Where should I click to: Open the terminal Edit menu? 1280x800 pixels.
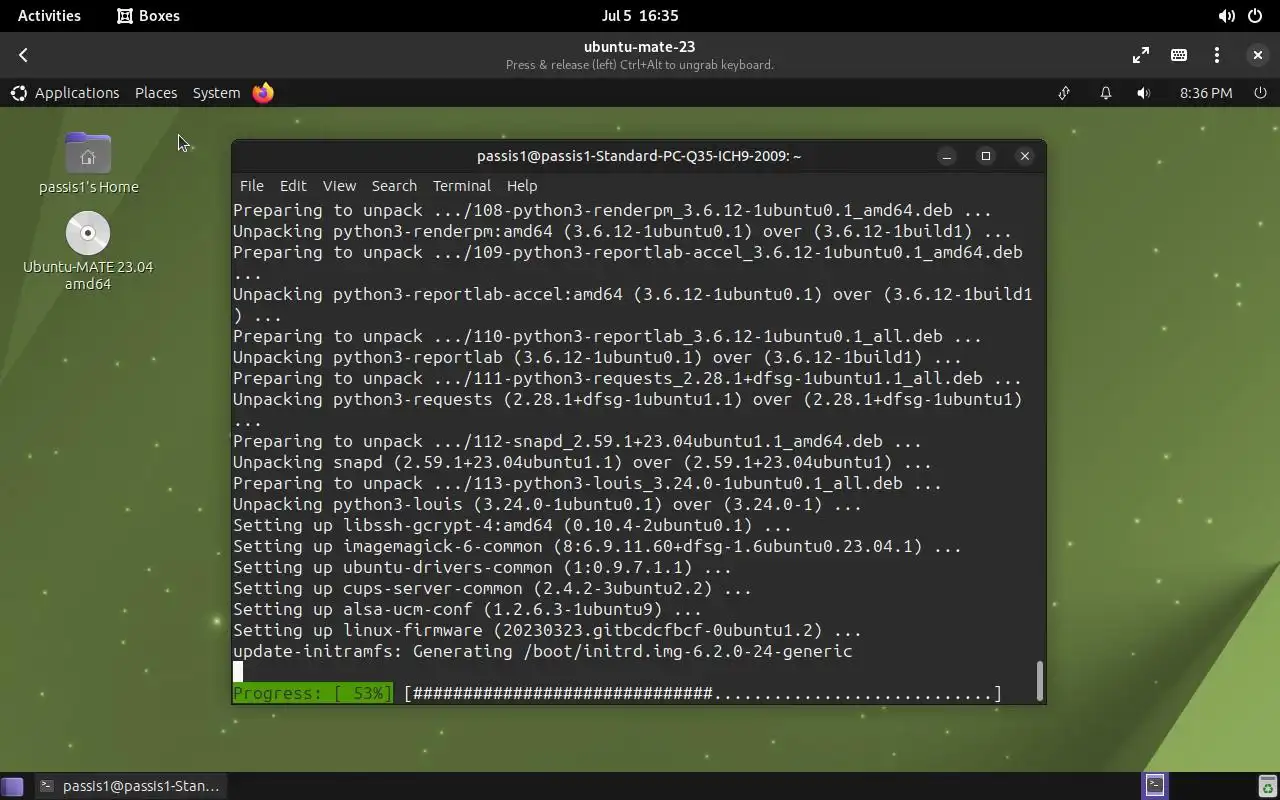pos(293,185)
